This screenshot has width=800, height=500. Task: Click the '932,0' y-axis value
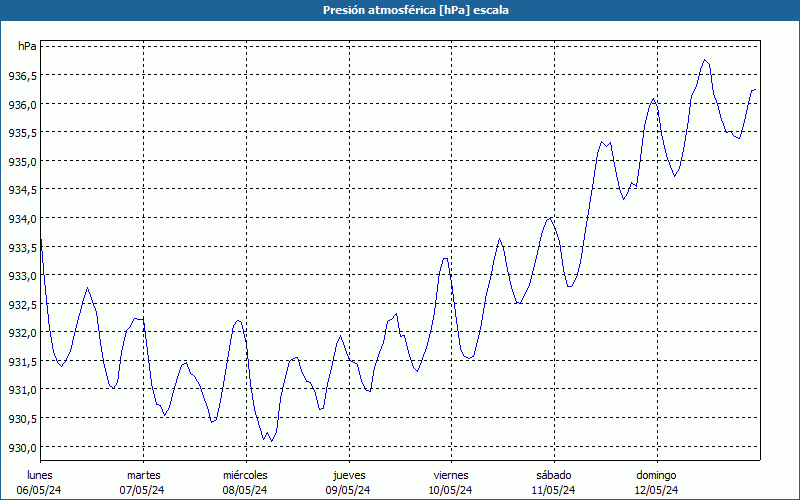pyautogui.click(x=22, y=333)
